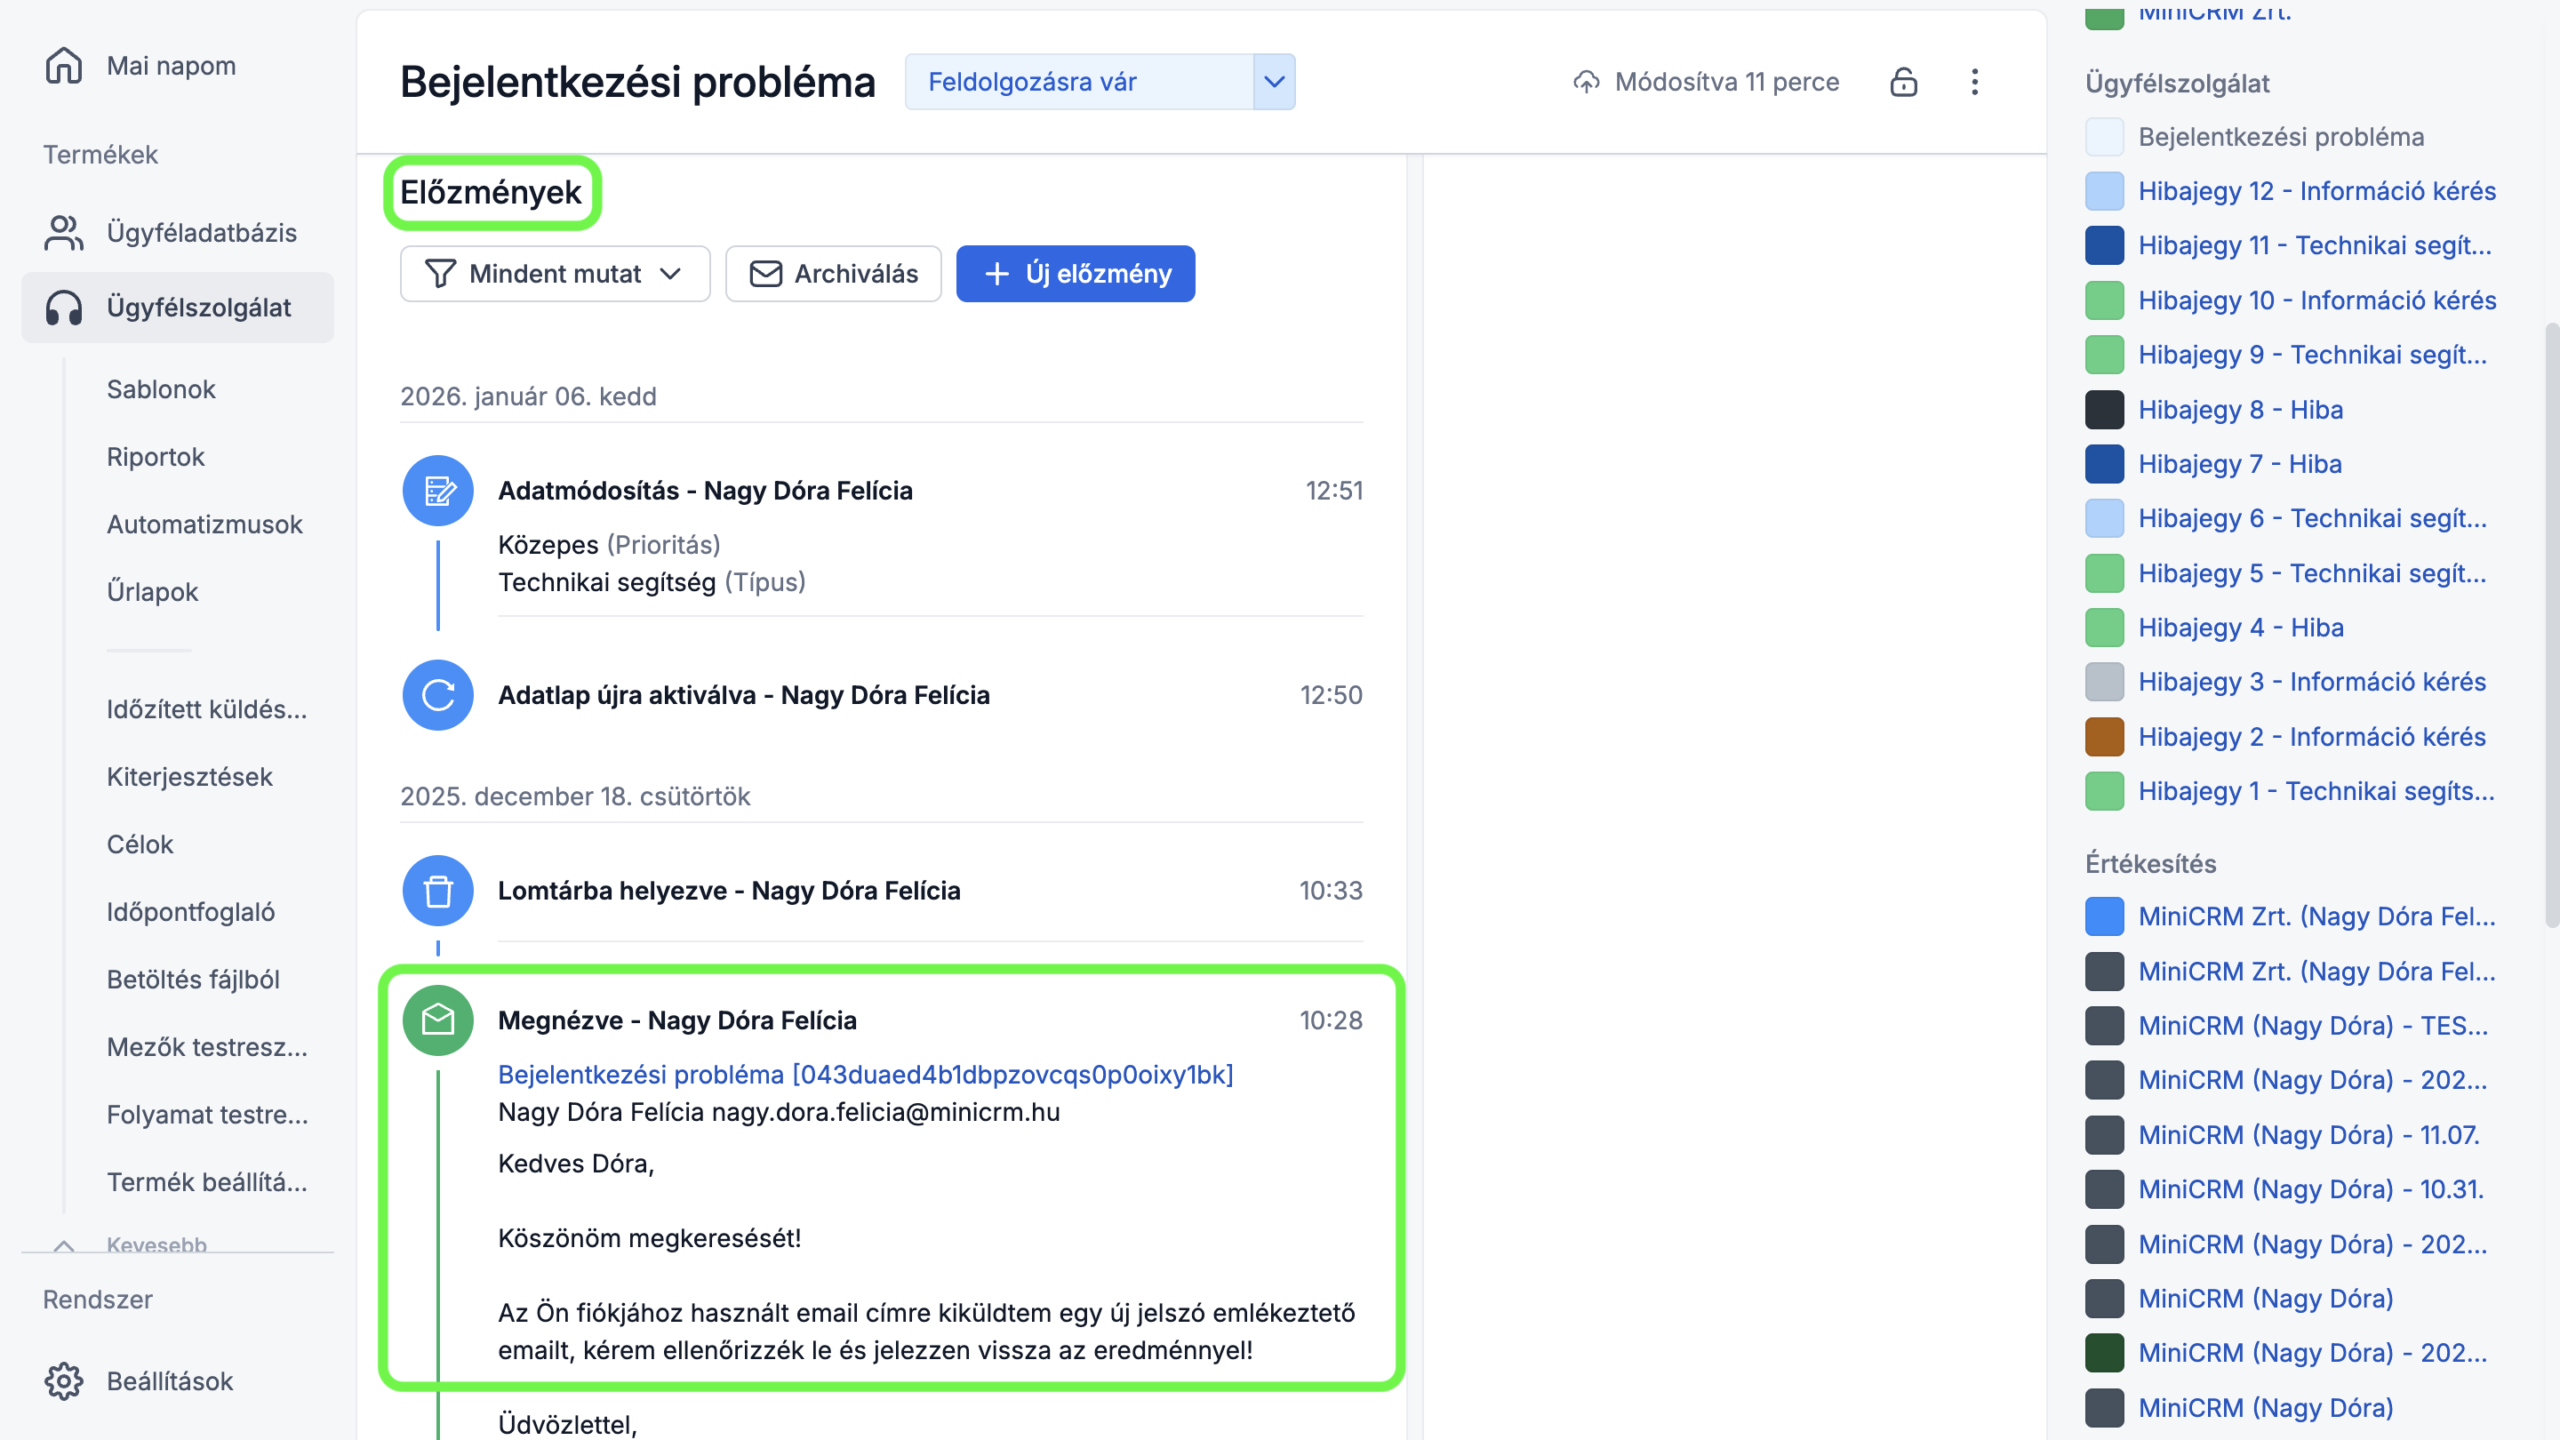2560x1440 pixels.
Task: Click the brown Hibajegy 2 color swatch
Action: 2104,737
